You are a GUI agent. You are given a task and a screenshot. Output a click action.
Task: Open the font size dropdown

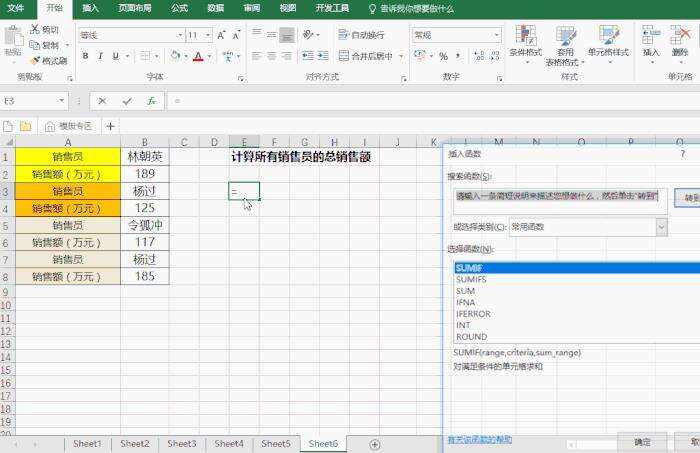point(207,34)
